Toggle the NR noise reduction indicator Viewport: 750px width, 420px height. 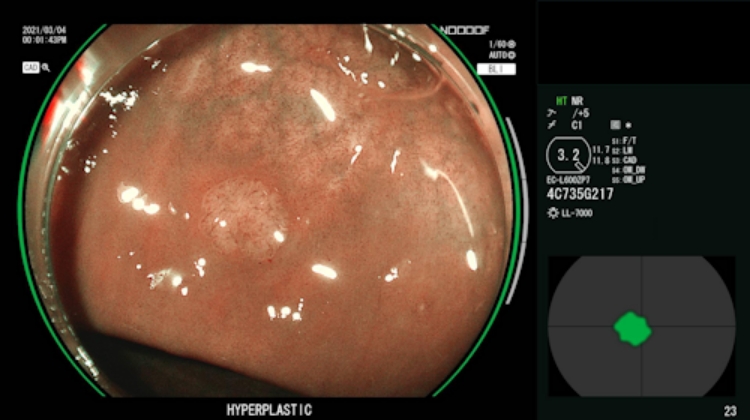575,100
